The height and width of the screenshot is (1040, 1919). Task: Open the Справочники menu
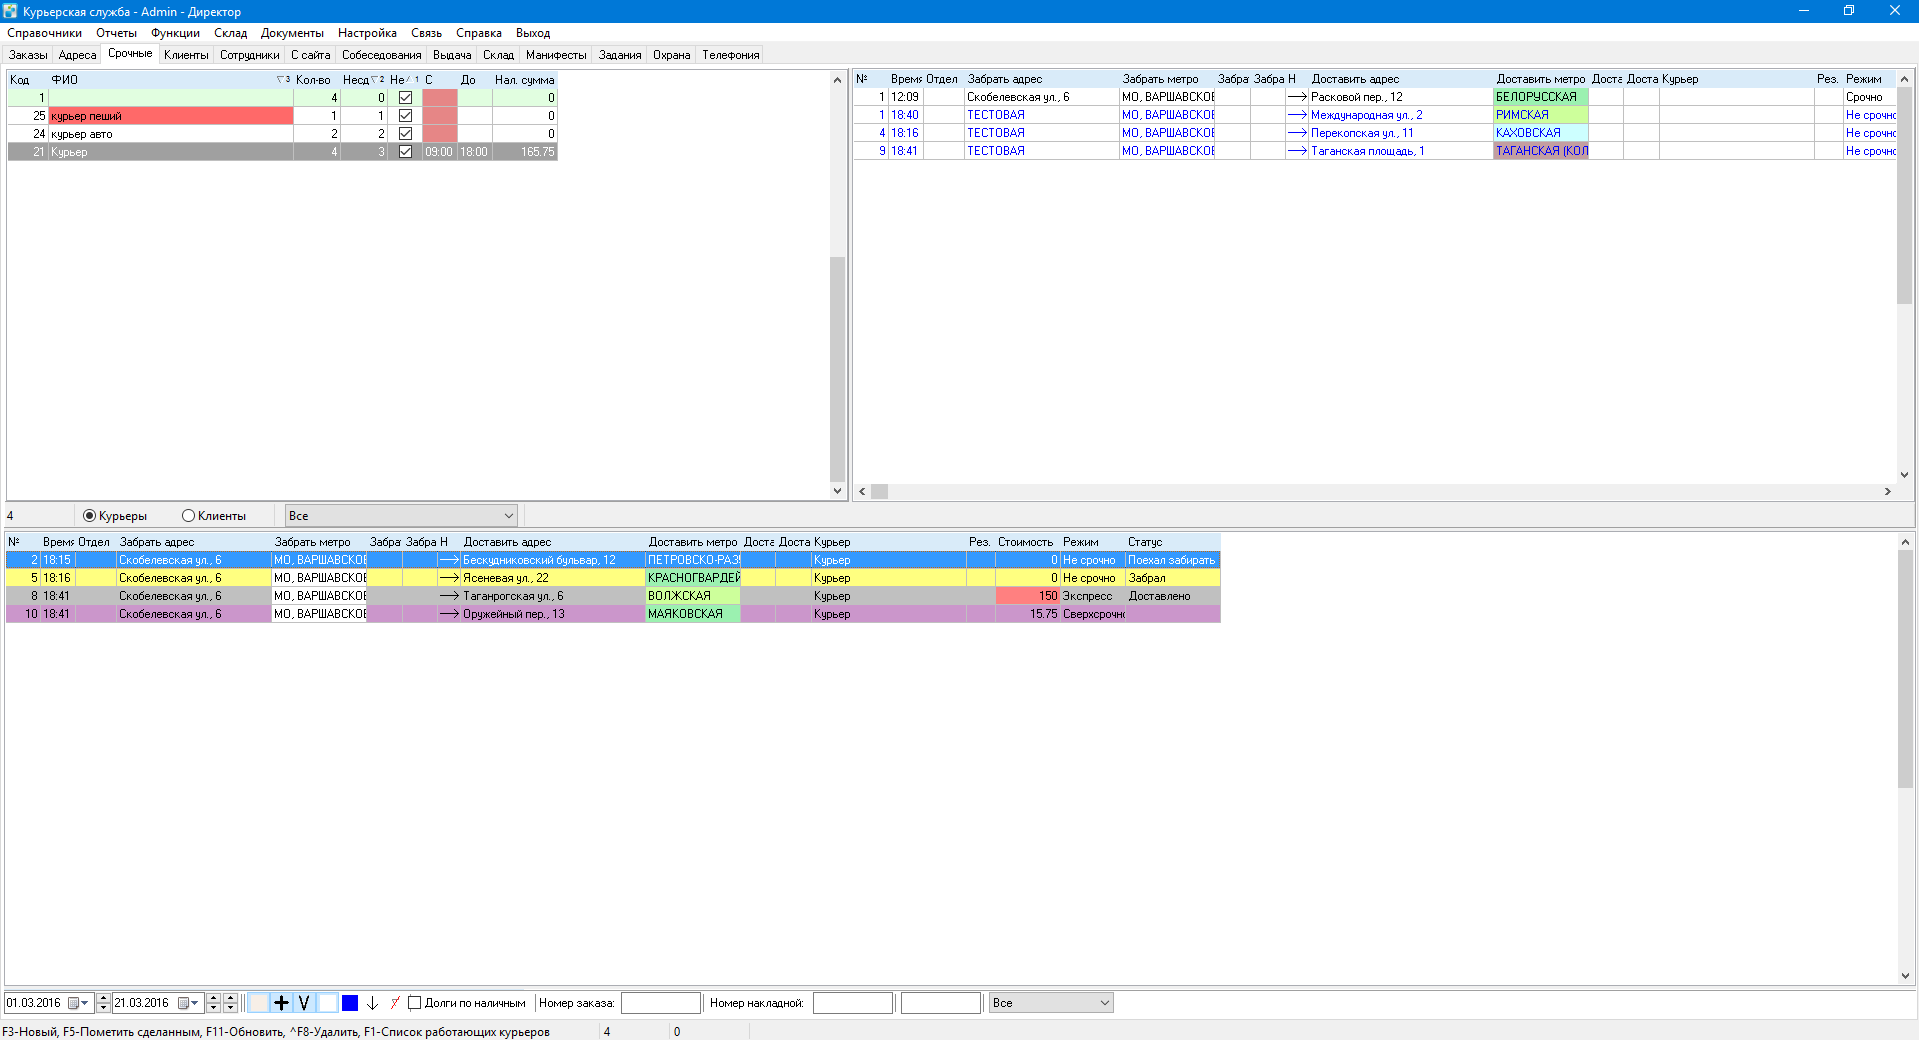point(44,33)
